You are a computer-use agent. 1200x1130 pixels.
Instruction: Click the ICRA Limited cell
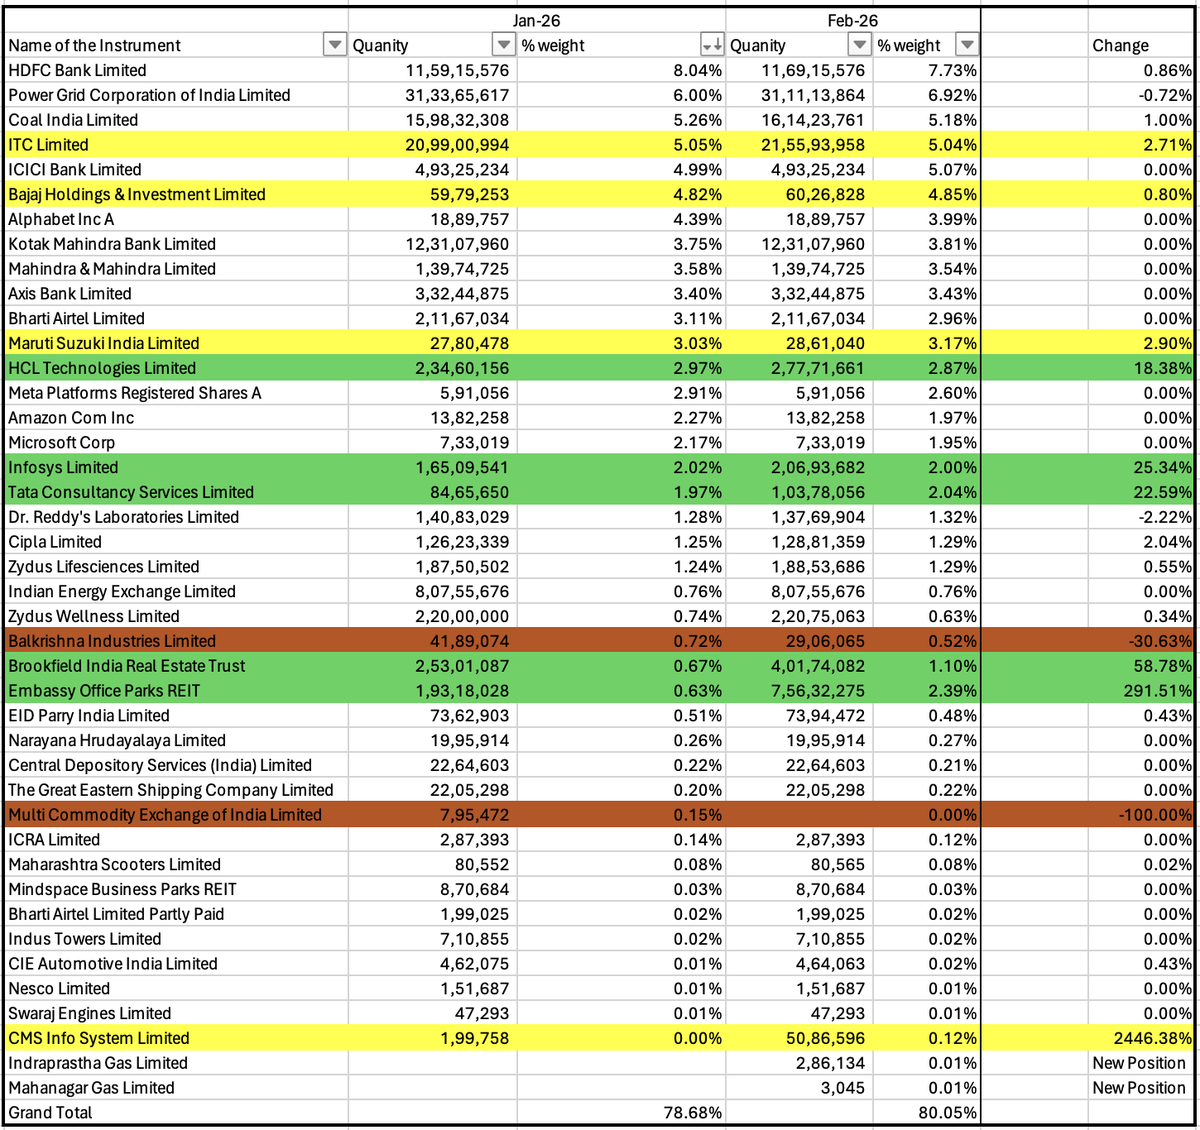(x=176, y=839)
